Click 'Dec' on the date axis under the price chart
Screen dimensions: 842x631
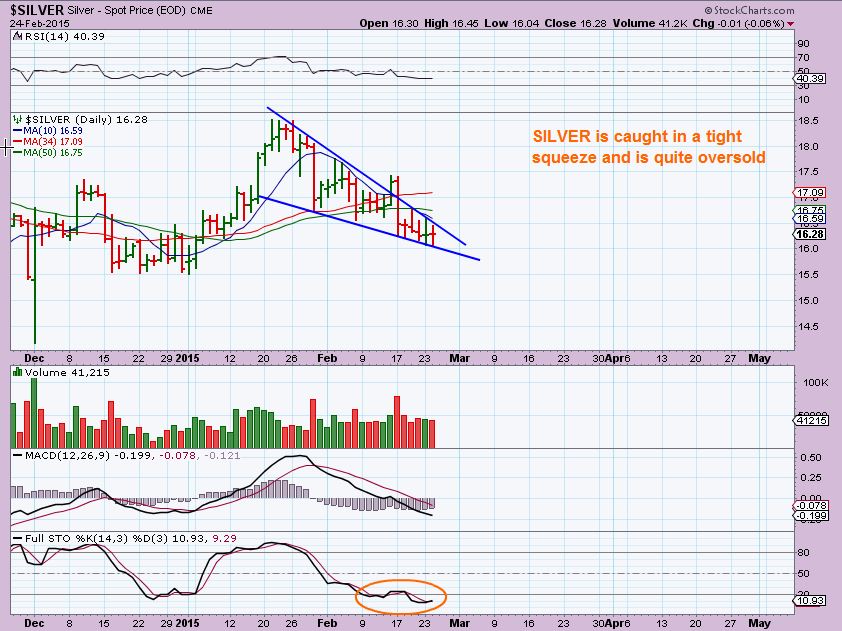(x=34, y=358)
